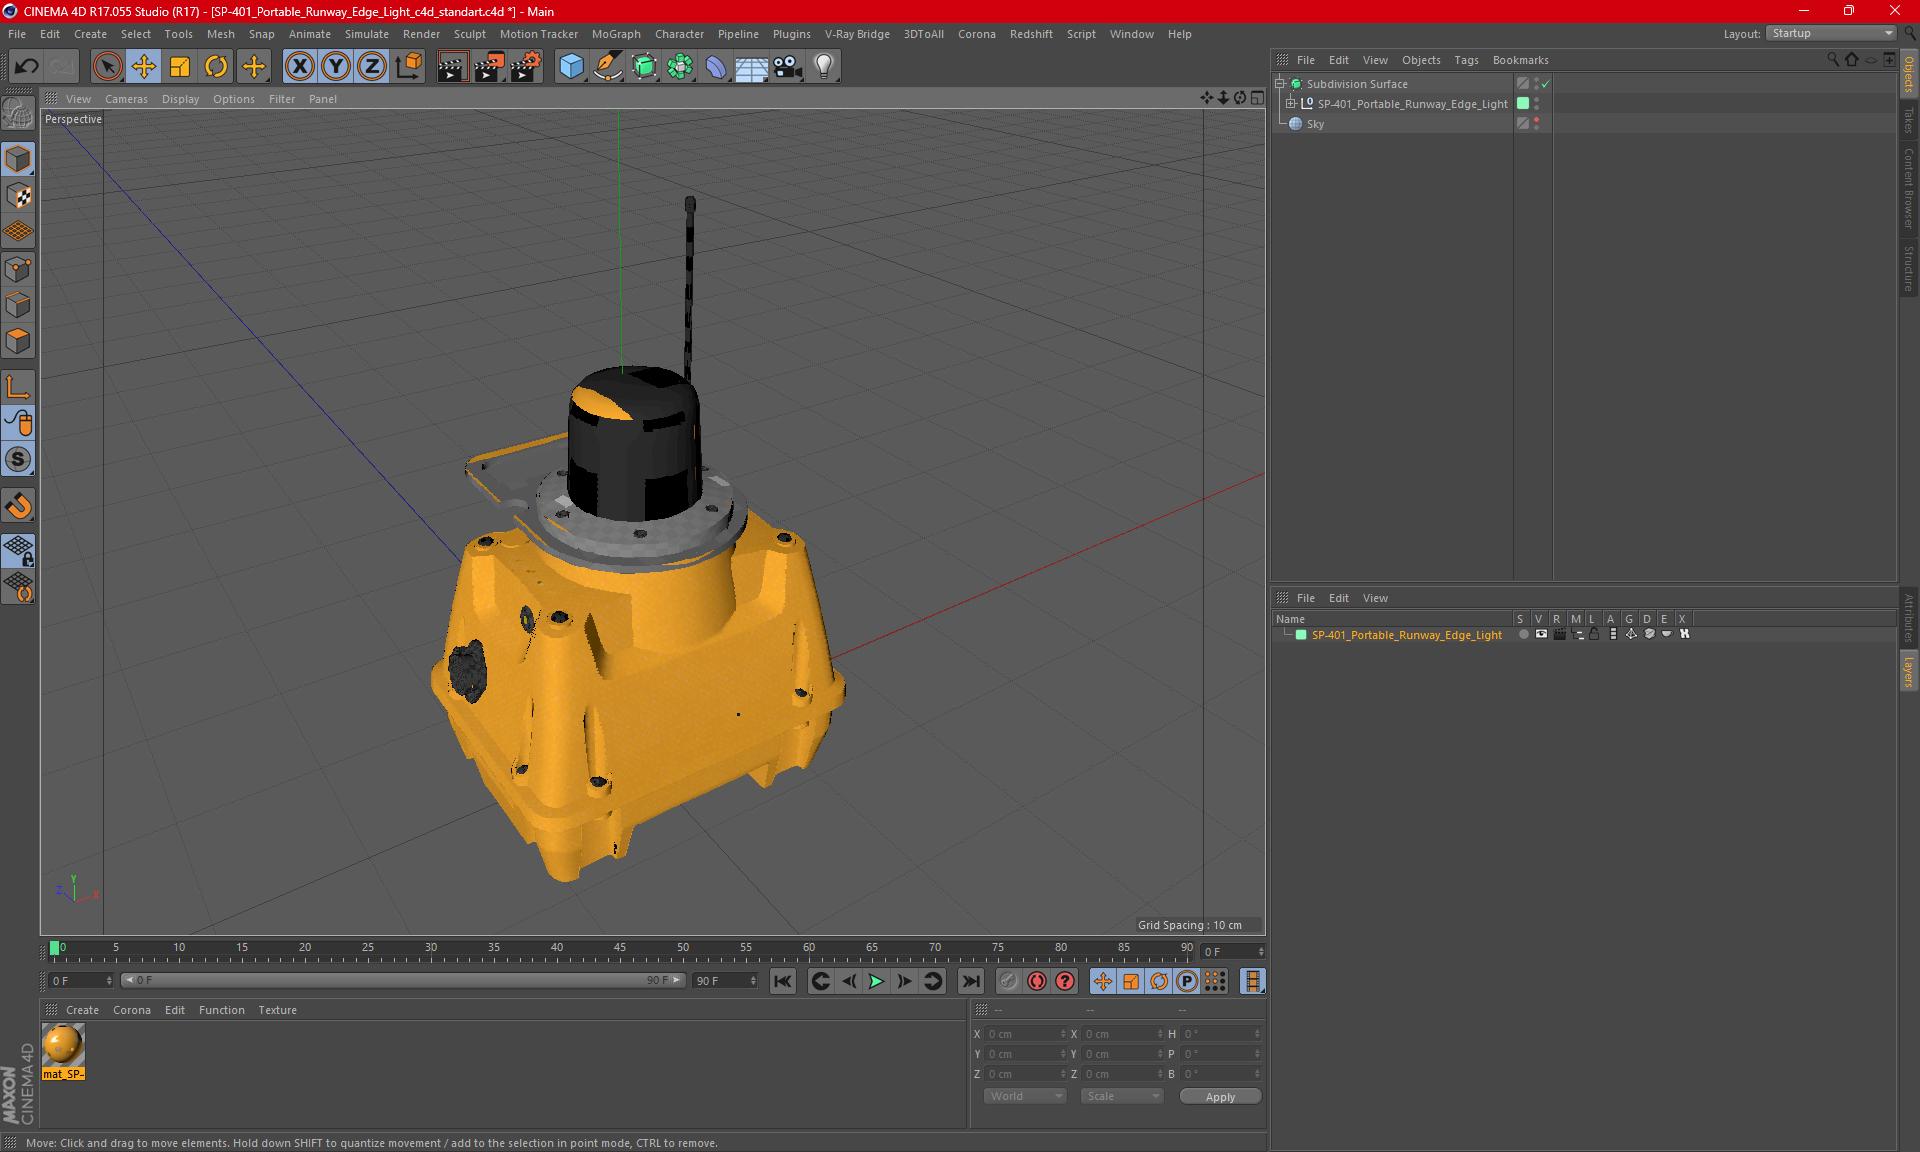The height and width of the screenshot is (1152, 1920).
Task: Toggle Subdivision Surface enable checkmark
Action: pyautogui.click(x=1546, y=84)
